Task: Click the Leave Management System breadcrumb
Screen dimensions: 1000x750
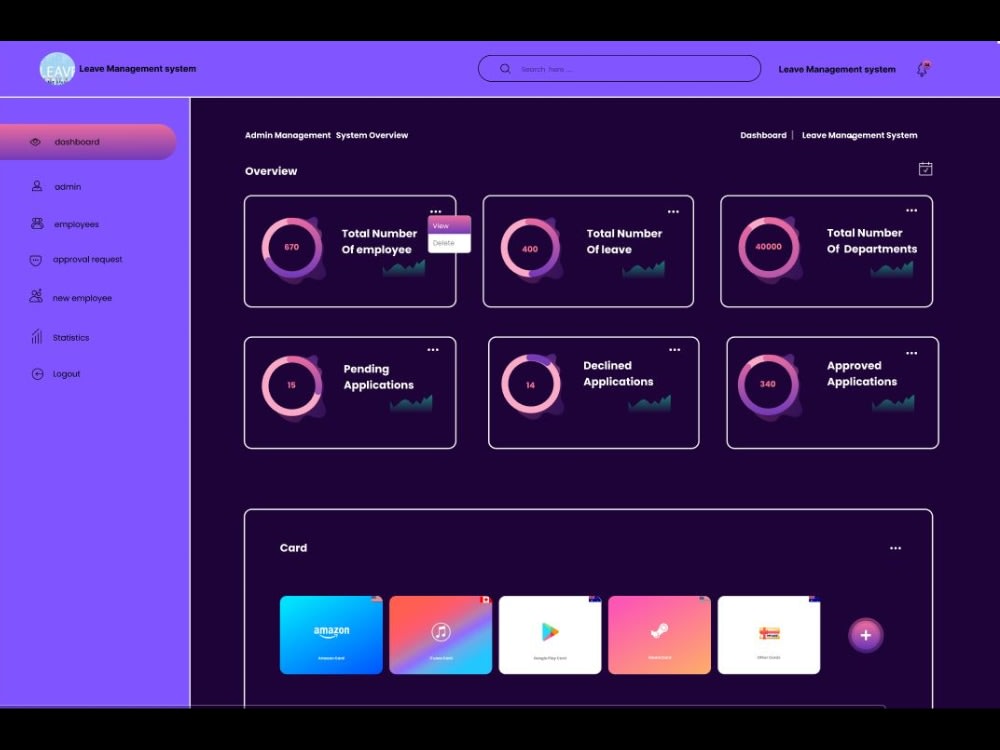Action: [x=859, y=135]
